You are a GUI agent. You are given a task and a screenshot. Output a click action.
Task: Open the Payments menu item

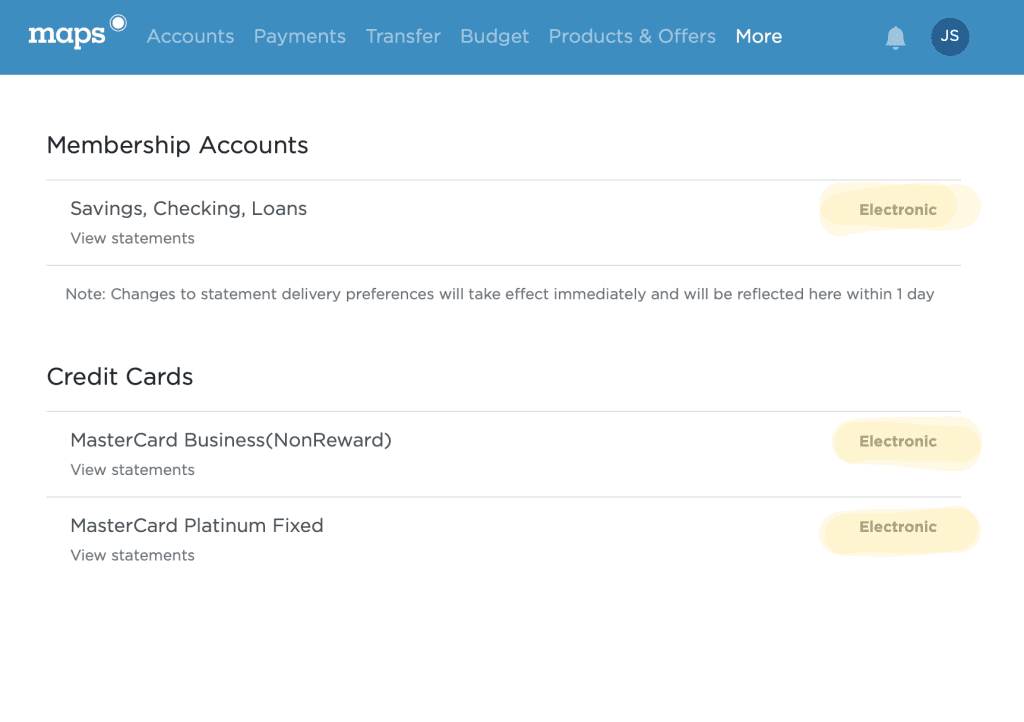299,37
